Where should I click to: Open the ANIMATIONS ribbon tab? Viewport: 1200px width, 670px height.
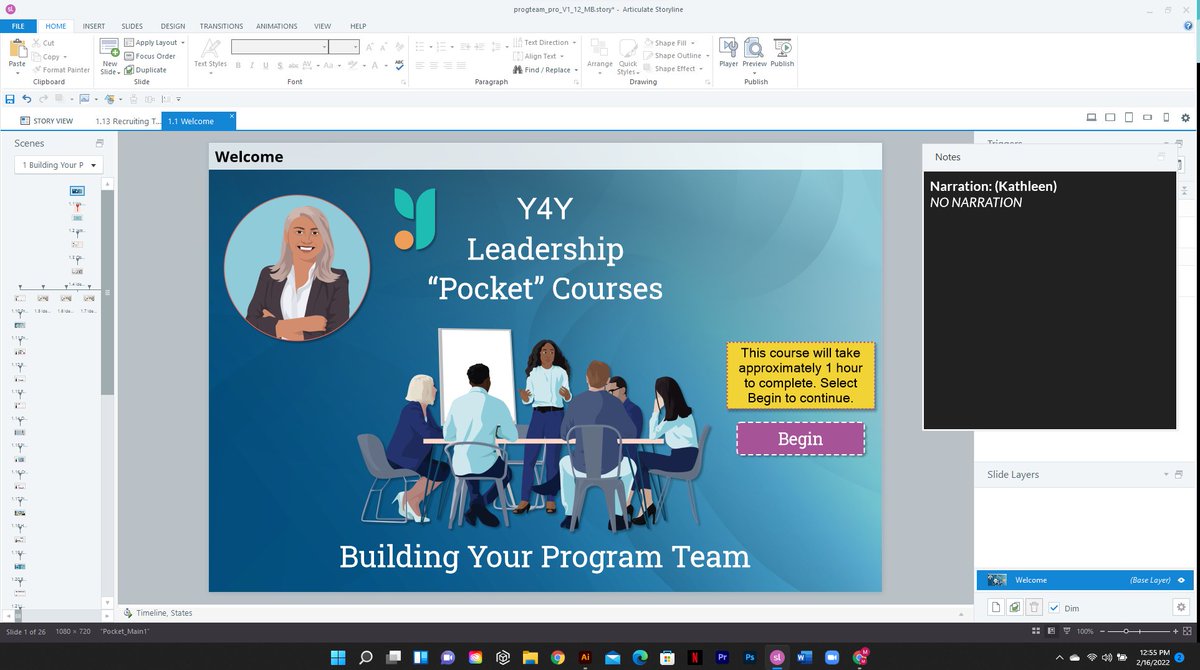276,26
